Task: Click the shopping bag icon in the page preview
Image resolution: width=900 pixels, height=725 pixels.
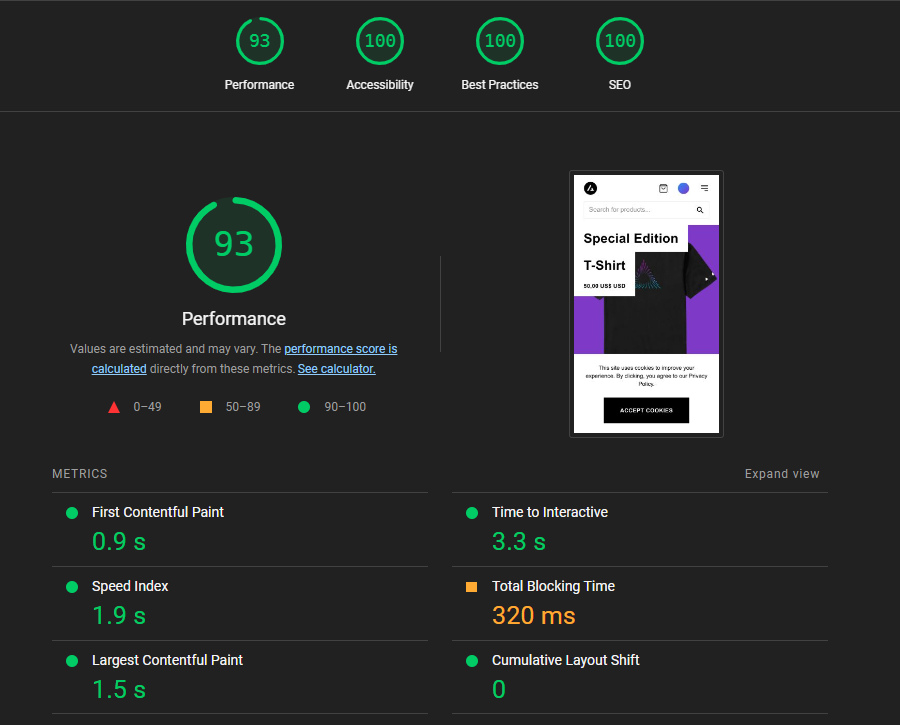Action: (663, 188)
